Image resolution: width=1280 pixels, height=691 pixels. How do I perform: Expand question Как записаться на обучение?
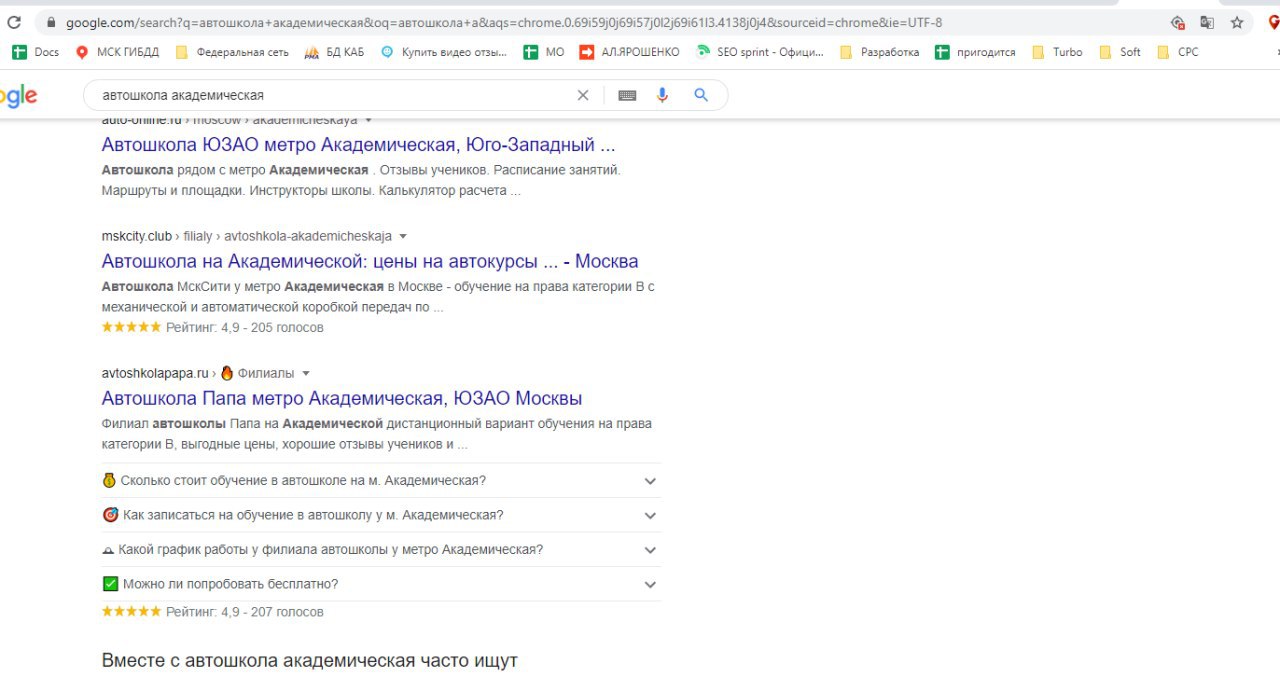[381, 515]
